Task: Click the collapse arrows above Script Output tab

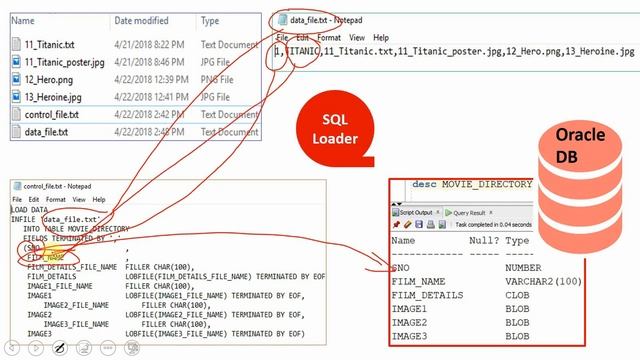Action: click(397, 204)
